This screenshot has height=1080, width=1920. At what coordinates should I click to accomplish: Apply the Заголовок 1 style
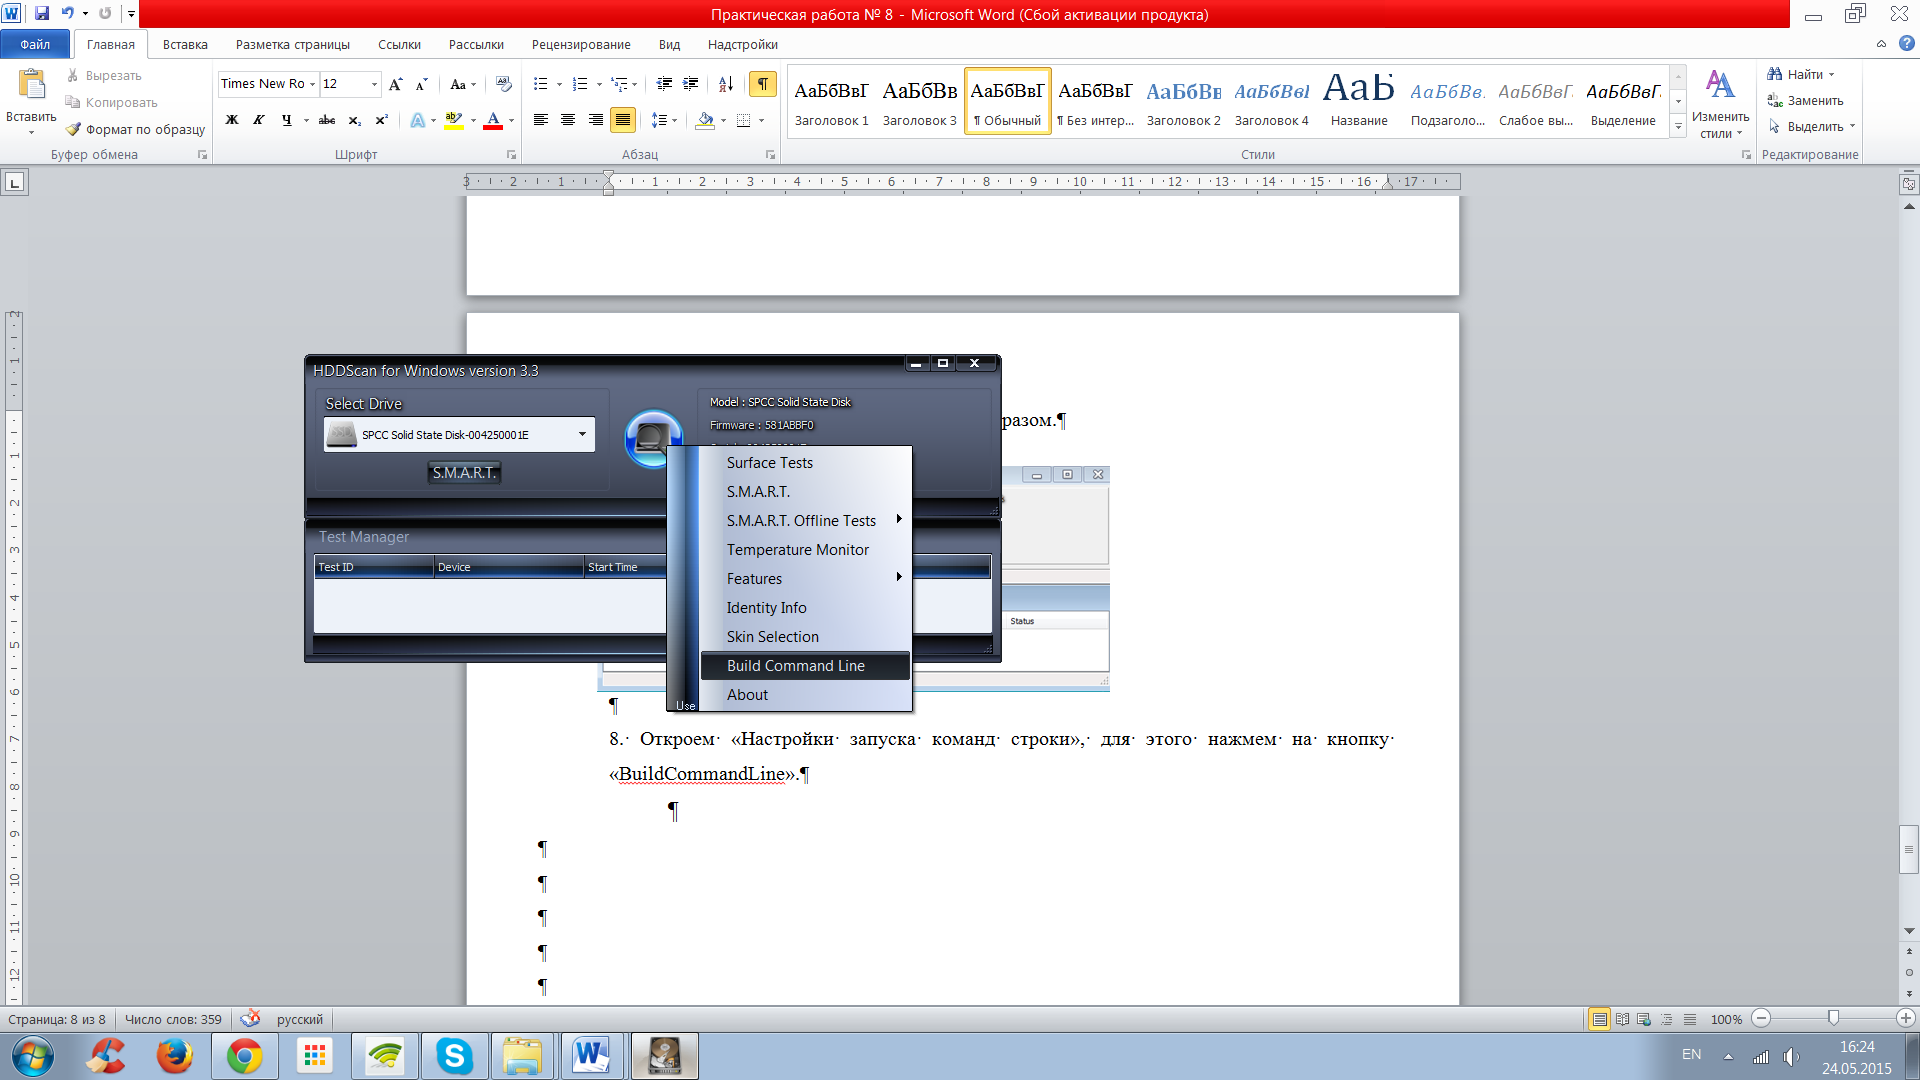click(x=831, y=102)
